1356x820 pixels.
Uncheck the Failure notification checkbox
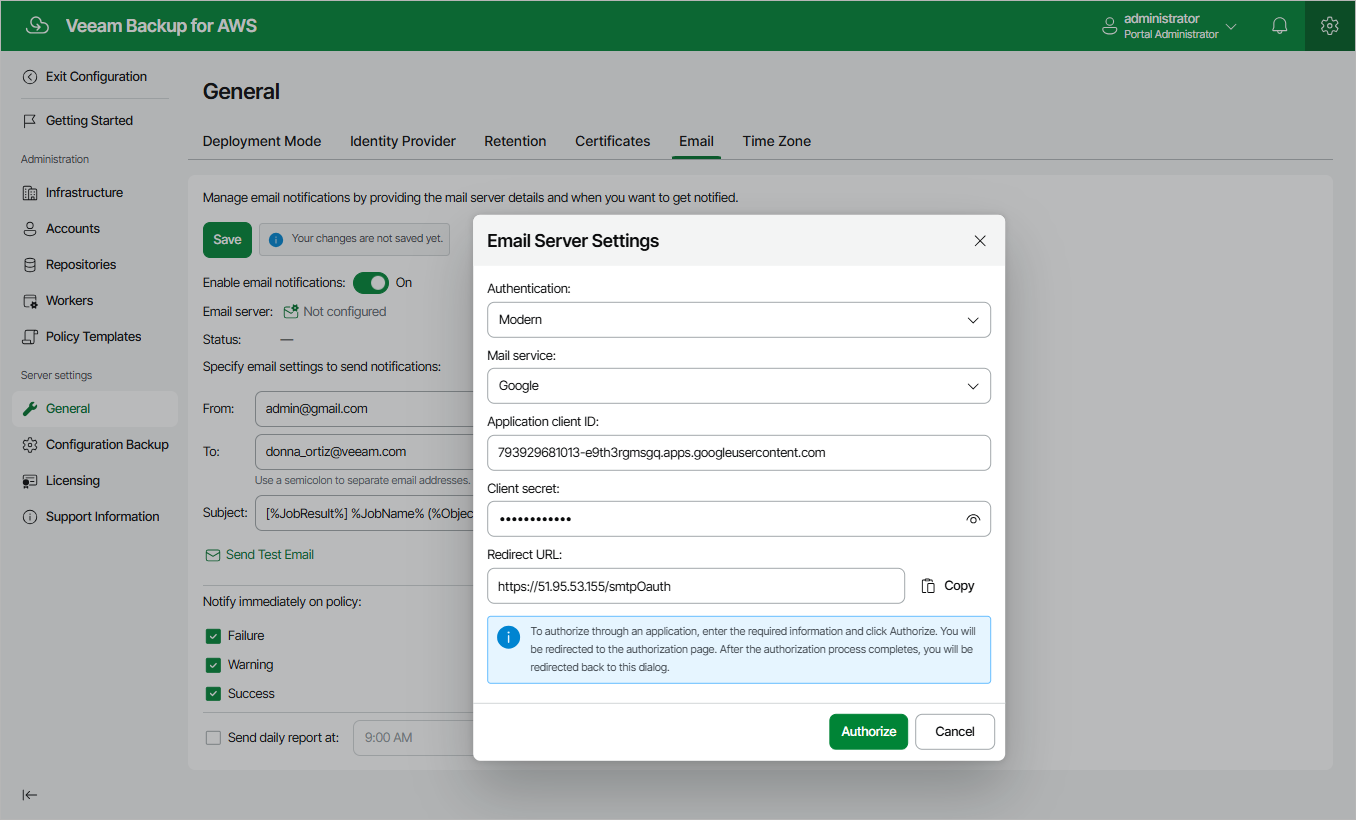click(x=213, y=636)
